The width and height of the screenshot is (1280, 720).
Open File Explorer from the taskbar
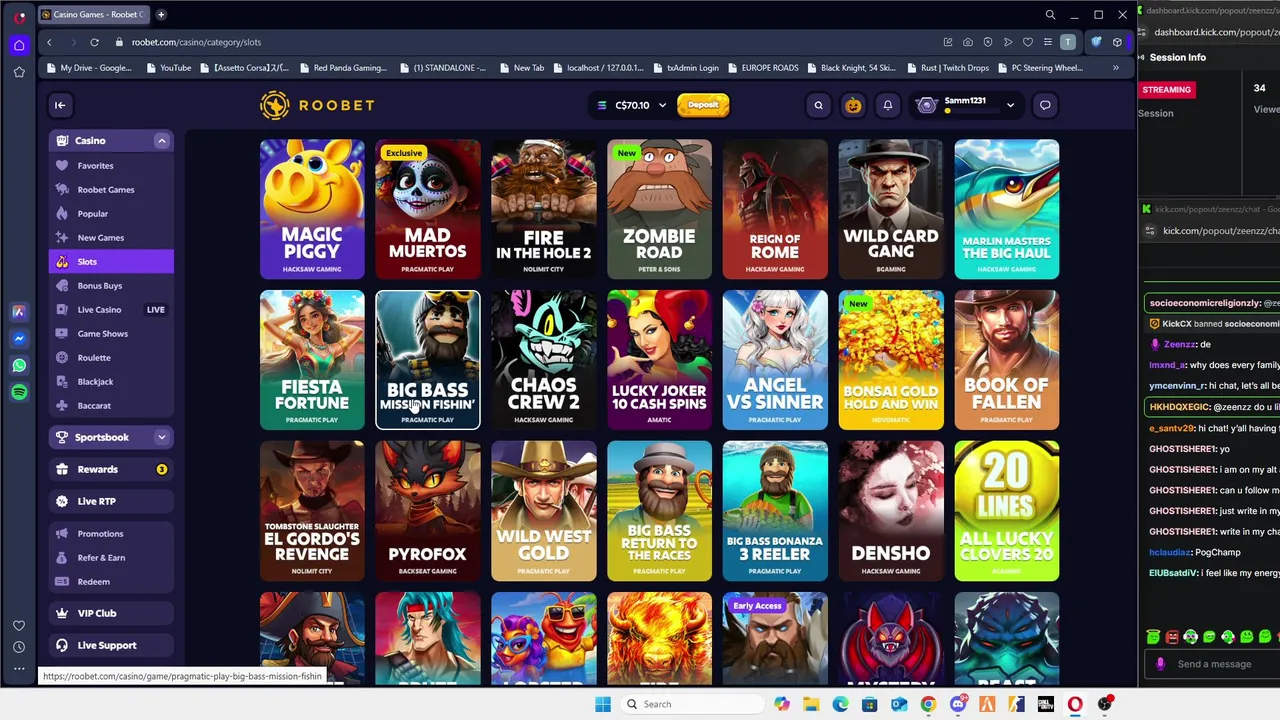click(x=811, y=704)
